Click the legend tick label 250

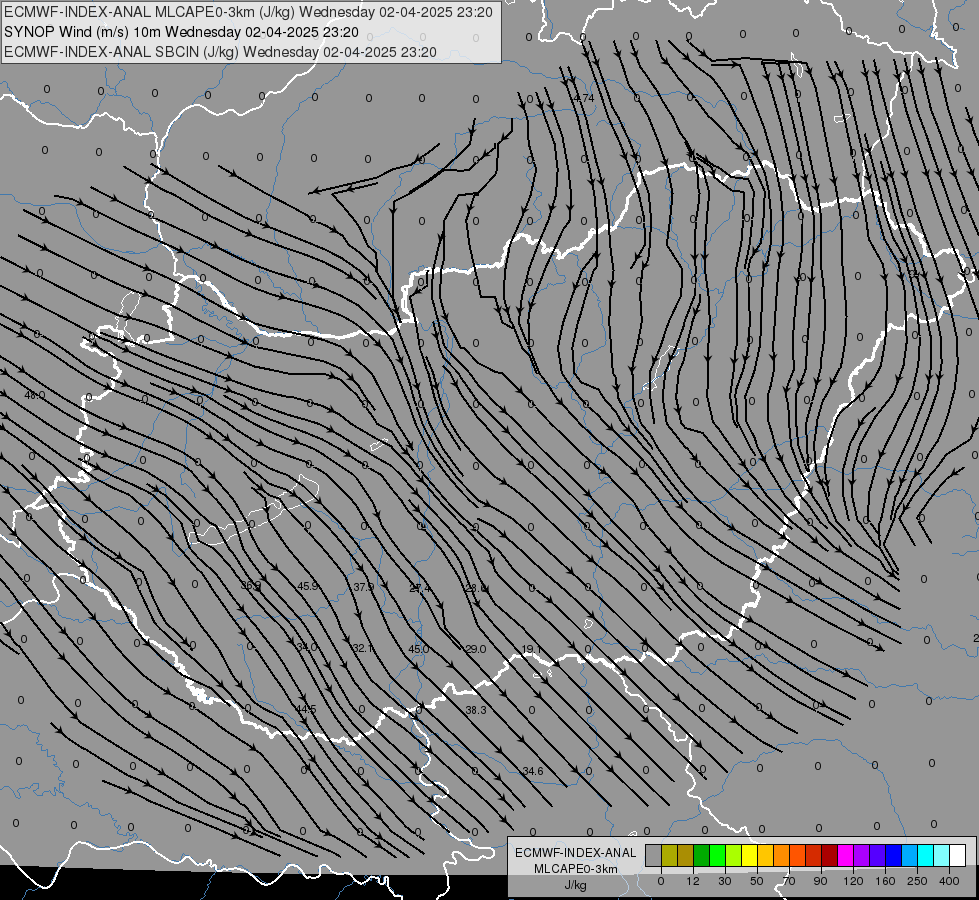[917, 881]
